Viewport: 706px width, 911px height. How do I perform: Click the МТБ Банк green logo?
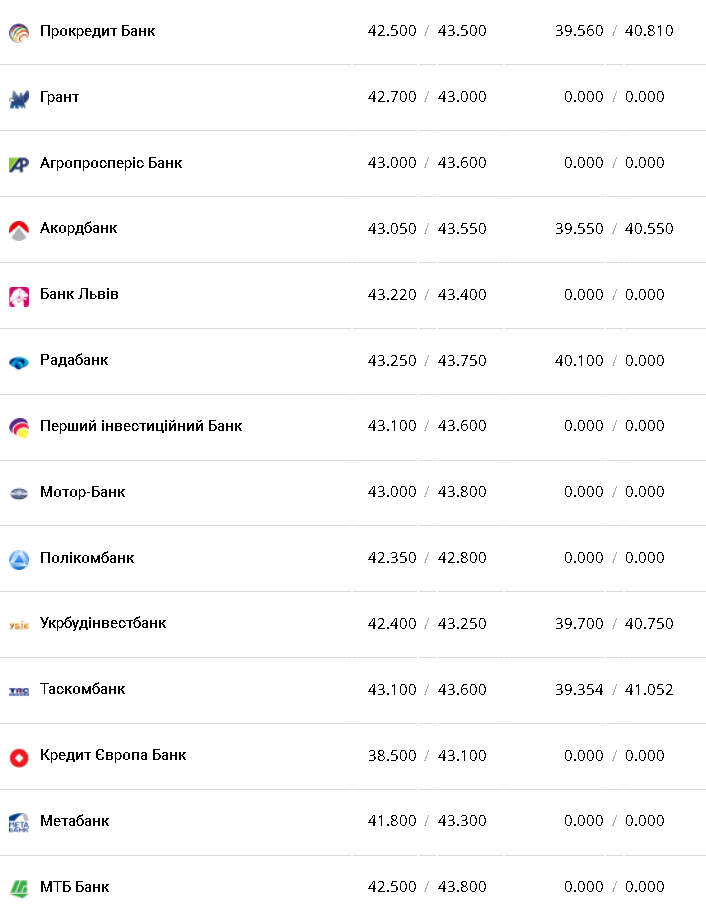19,888
